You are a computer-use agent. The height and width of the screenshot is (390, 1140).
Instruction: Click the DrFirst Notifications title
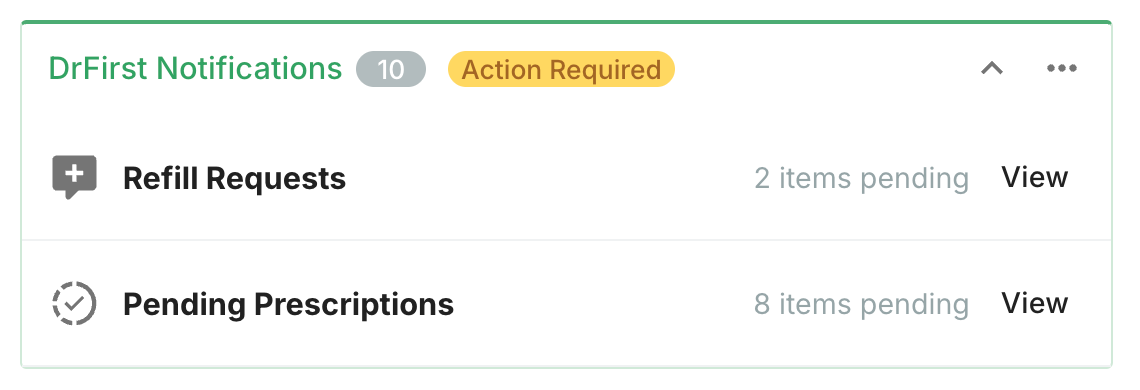click(195, 69)
